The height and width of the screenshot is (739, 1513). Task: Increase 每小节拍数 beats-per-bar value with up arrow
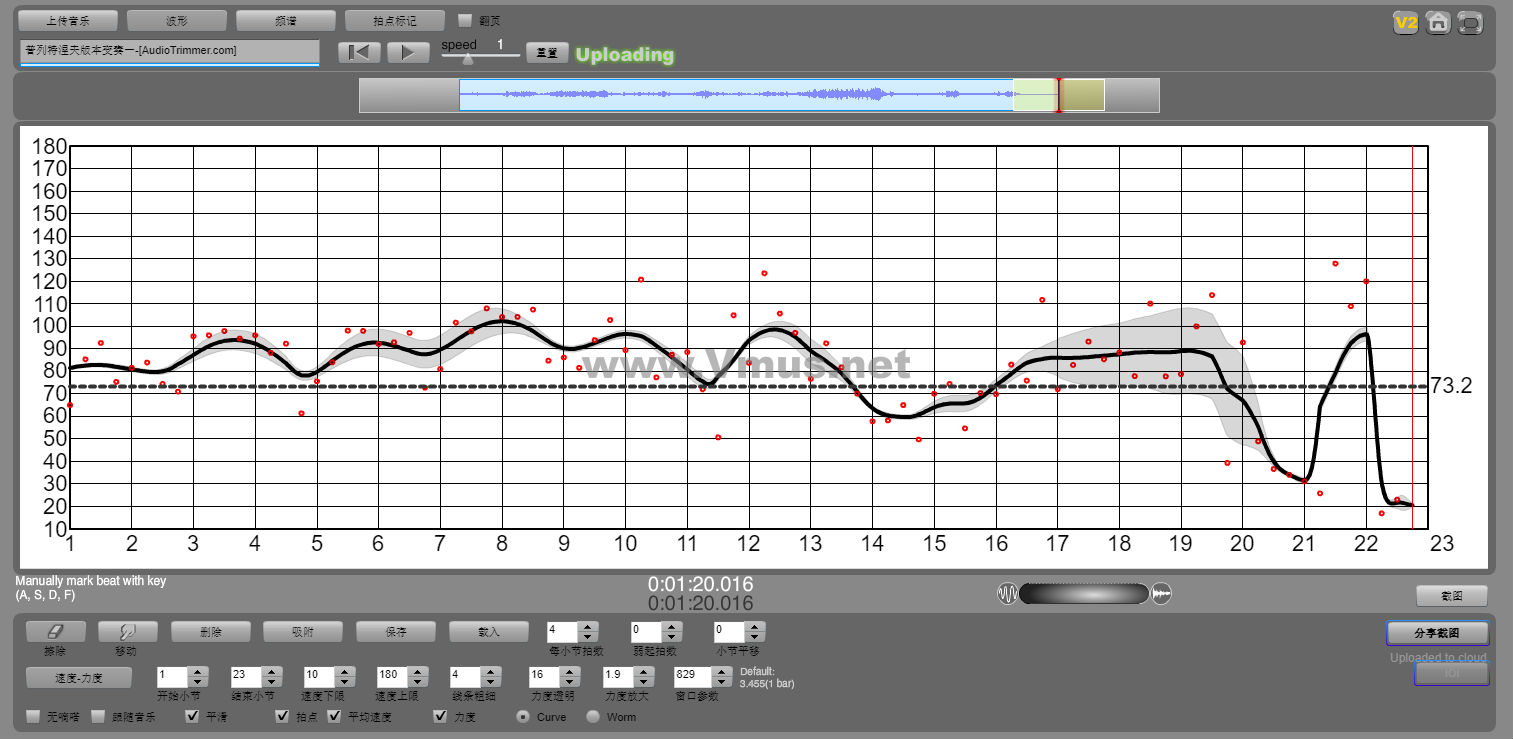tap(589, 626)
